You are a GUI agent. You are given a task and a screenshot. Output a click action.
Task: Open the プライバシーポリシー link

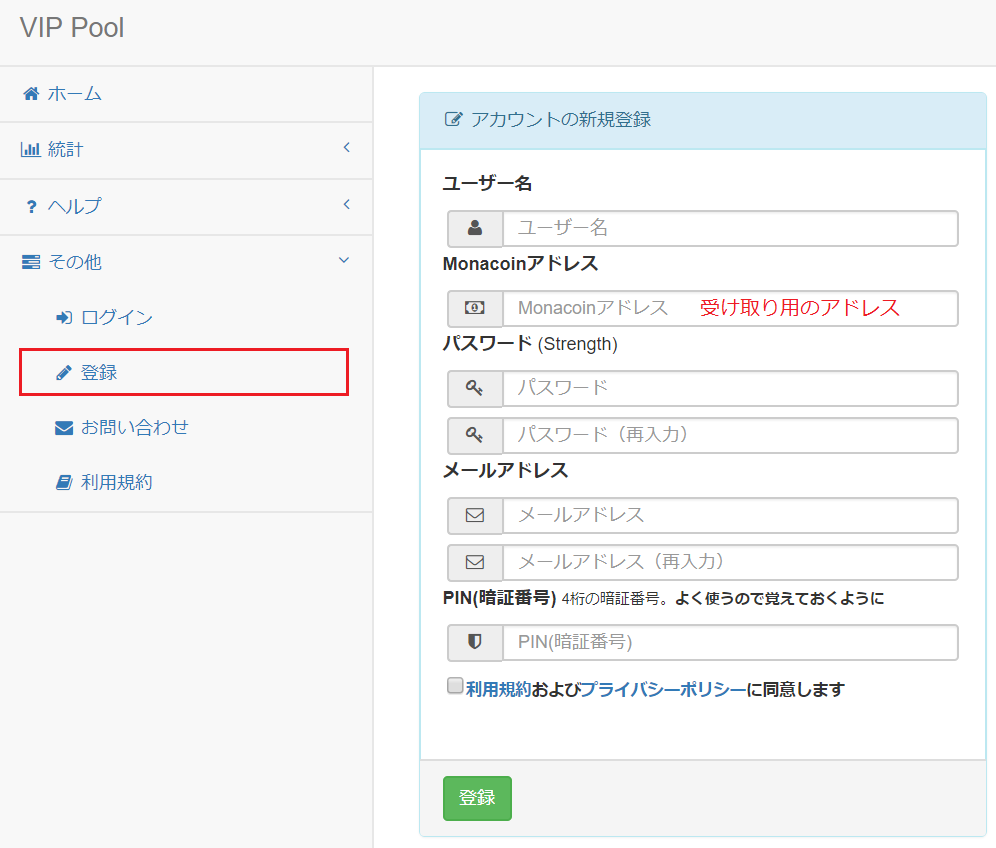point(663,689)
